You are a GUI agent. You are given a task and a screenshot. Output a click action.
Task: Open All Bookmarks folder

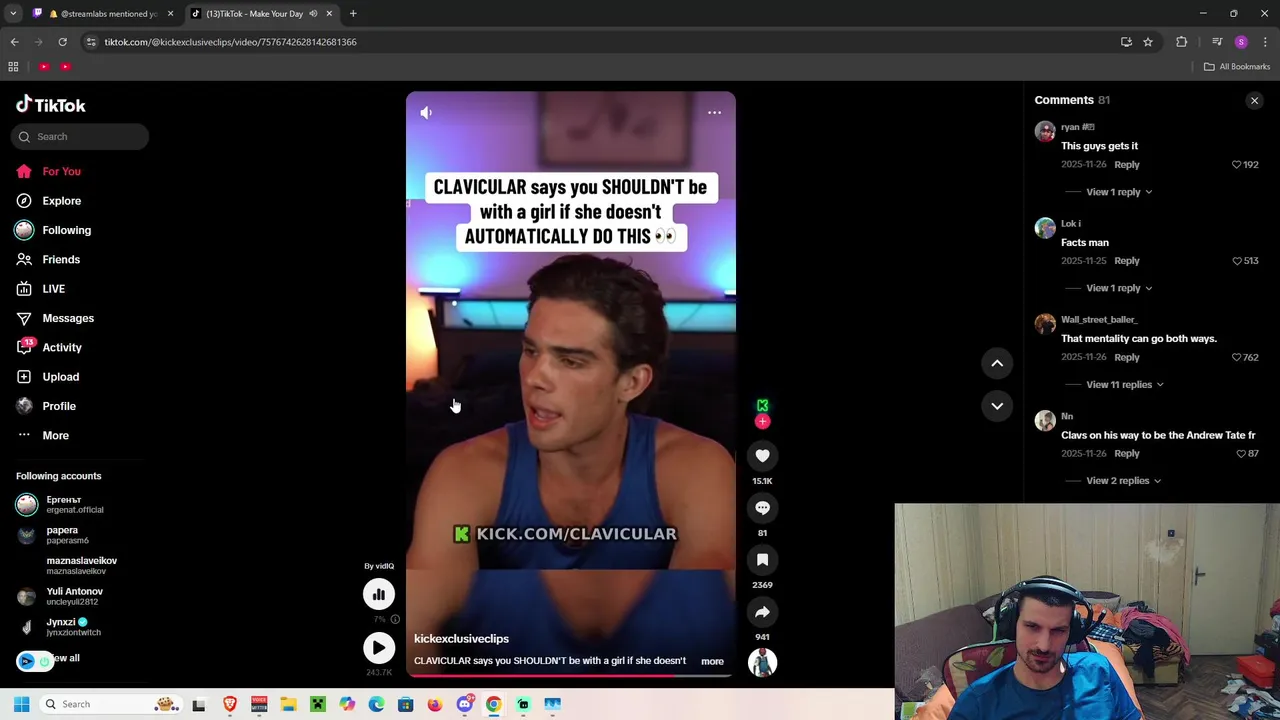pos(1237,67)
